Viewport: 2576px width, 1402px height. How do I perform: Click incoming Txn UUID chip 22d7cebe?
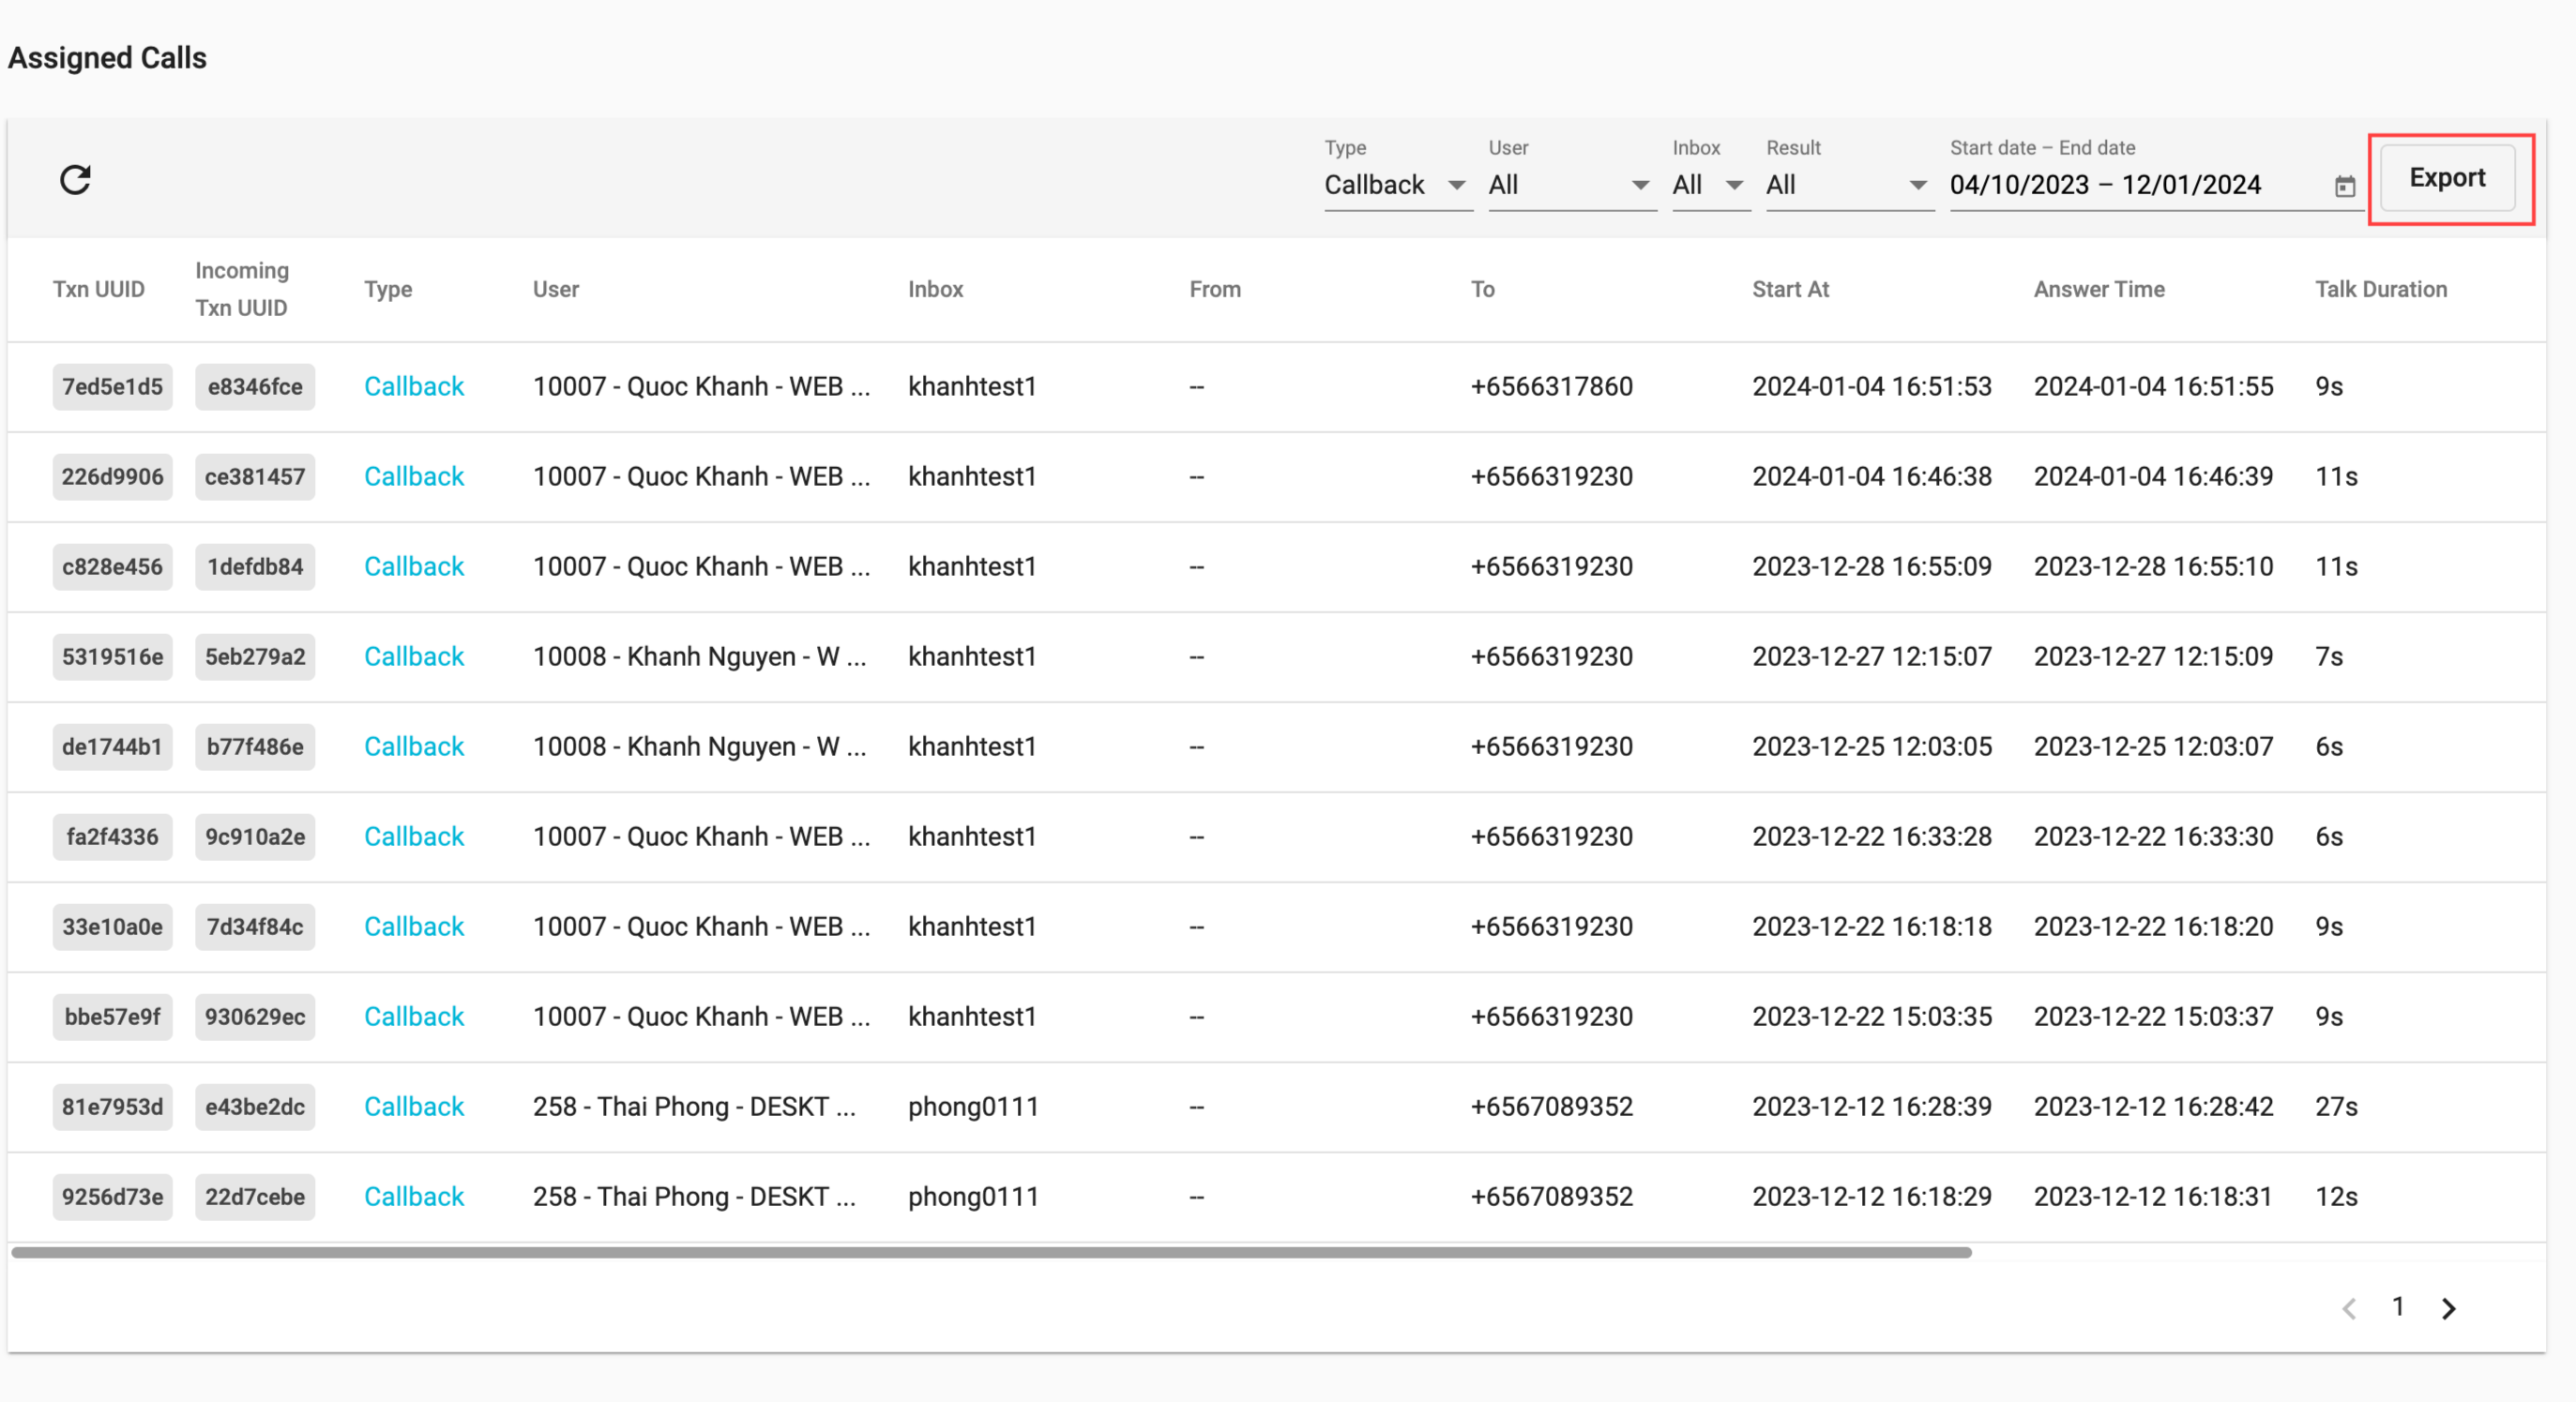click(x=255, y=1197)
